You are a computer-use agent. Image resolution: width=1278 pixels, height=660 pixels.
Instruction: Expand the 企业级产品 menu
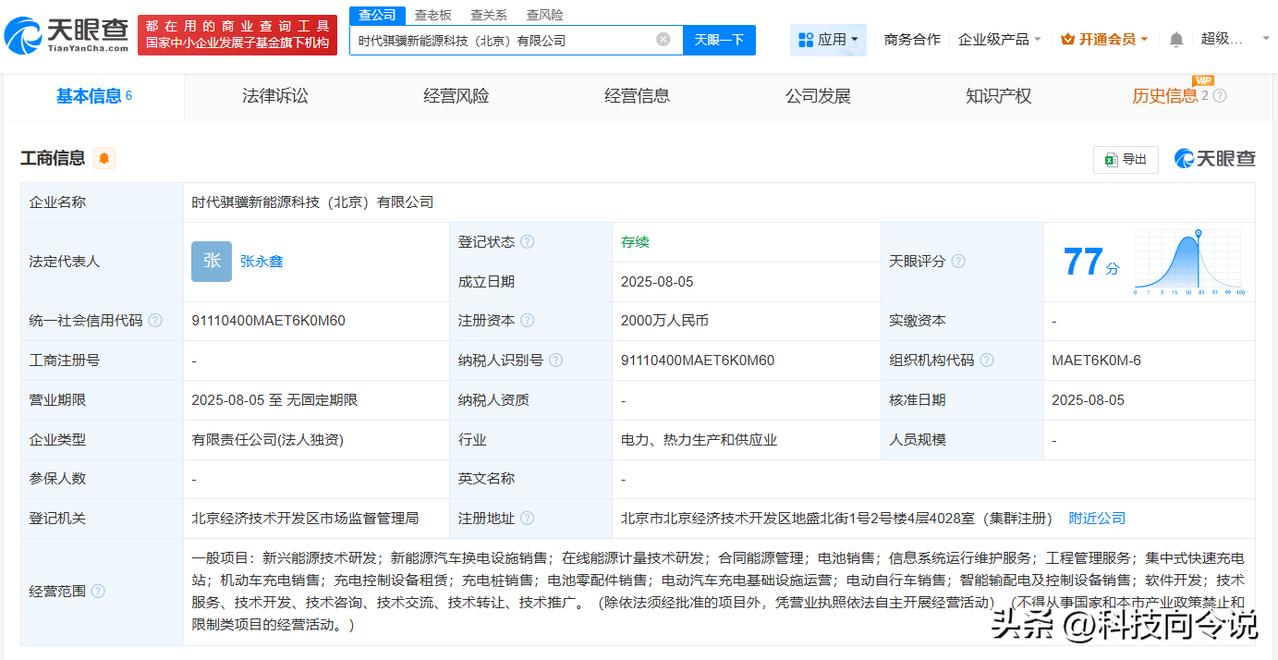999,40
